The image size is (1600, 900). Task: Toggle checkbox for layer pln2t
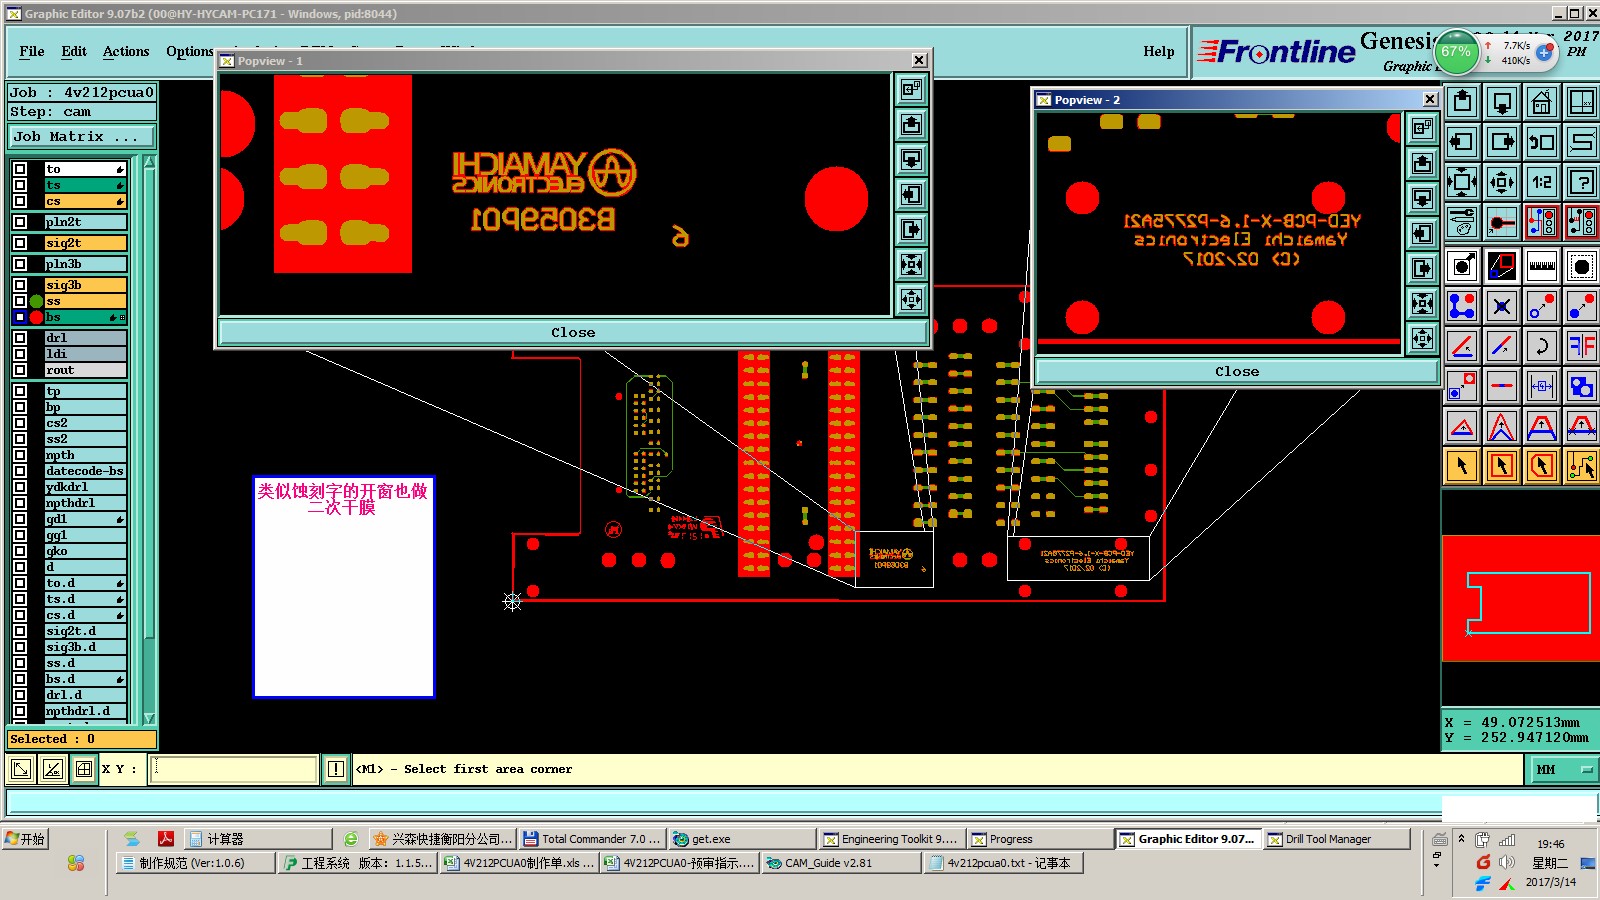[20, 222]
